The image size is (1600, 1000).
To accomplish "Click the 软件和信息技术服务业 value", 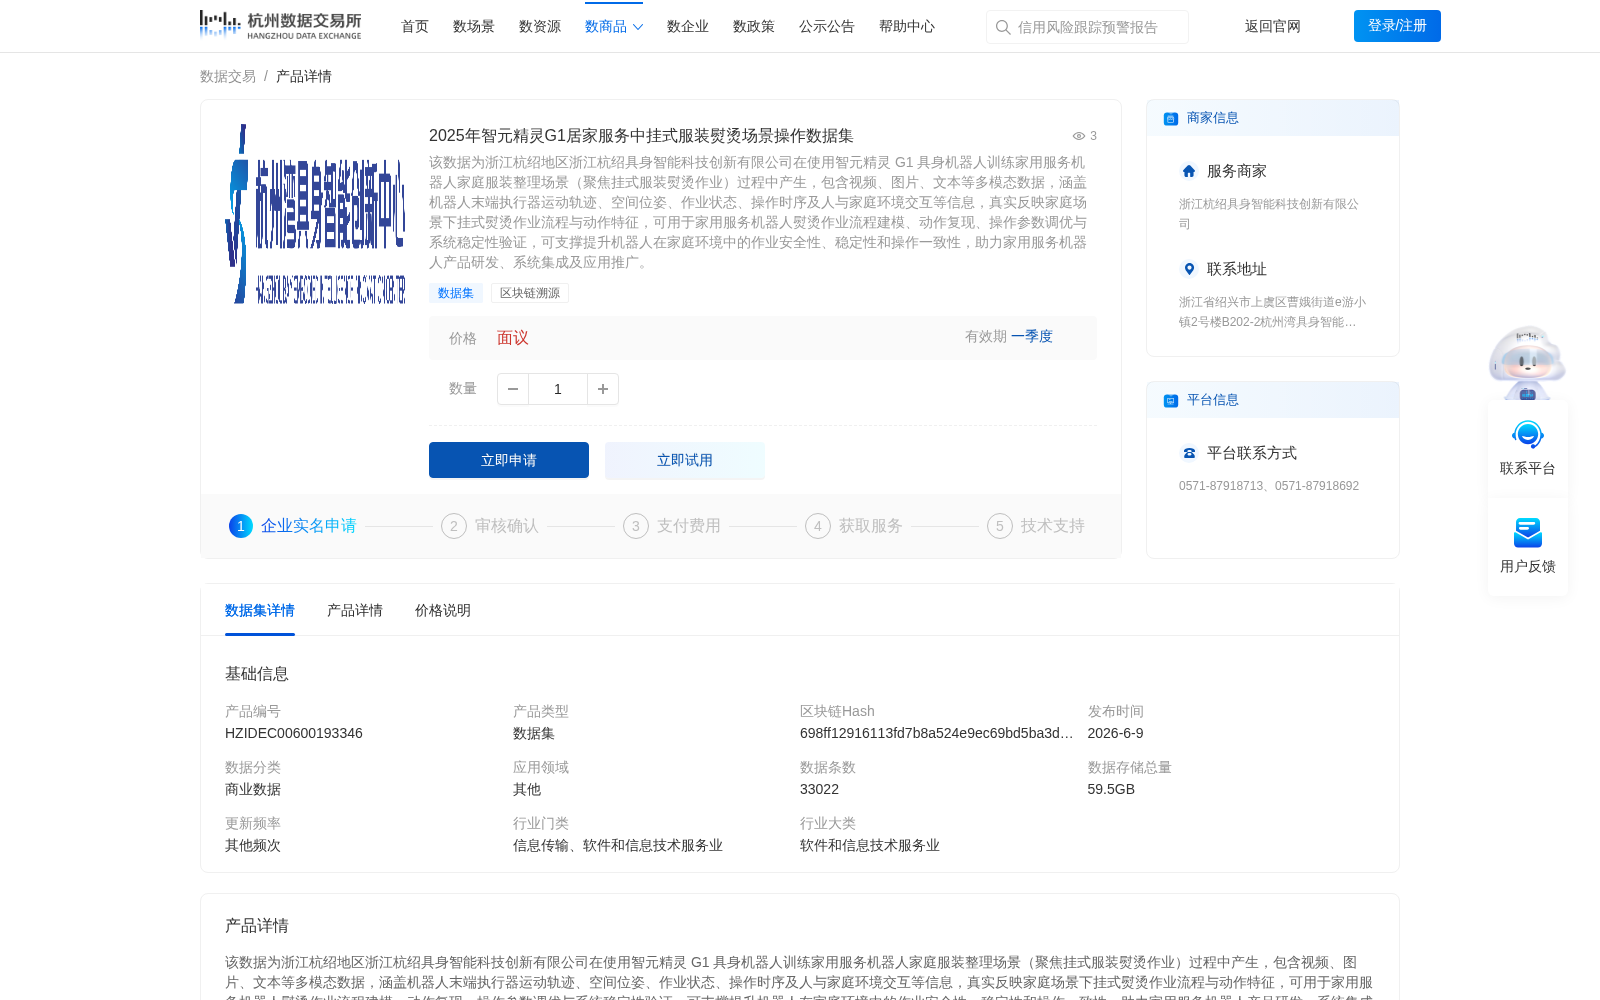I will (x=870, y=845).
